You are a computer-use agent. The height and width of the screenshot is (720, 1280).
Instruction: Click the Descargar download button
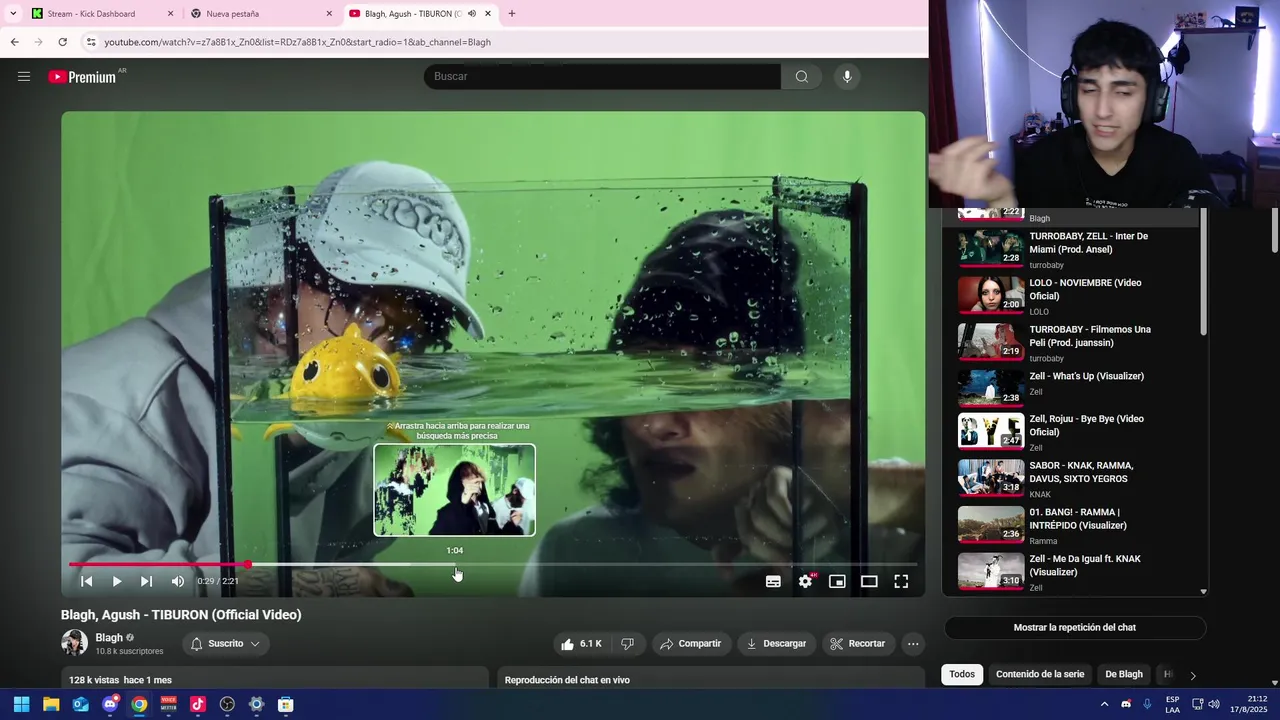(x=776, y=644)
